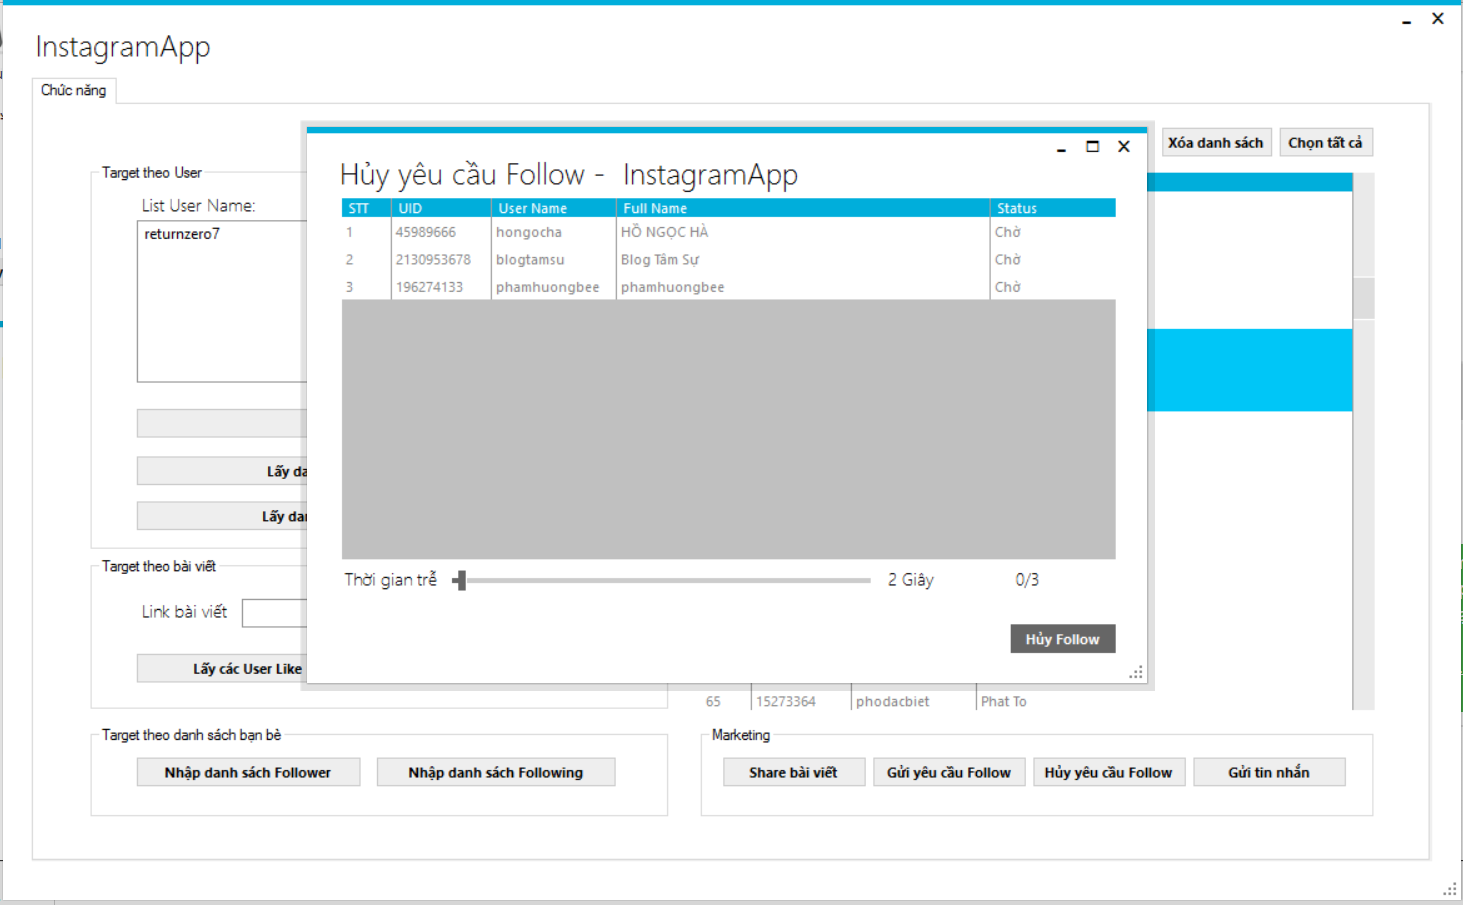This screenshot has width=1463, height=905.
Task: Click Chọn tất cả button
Action: click(x=1325, y=143)
